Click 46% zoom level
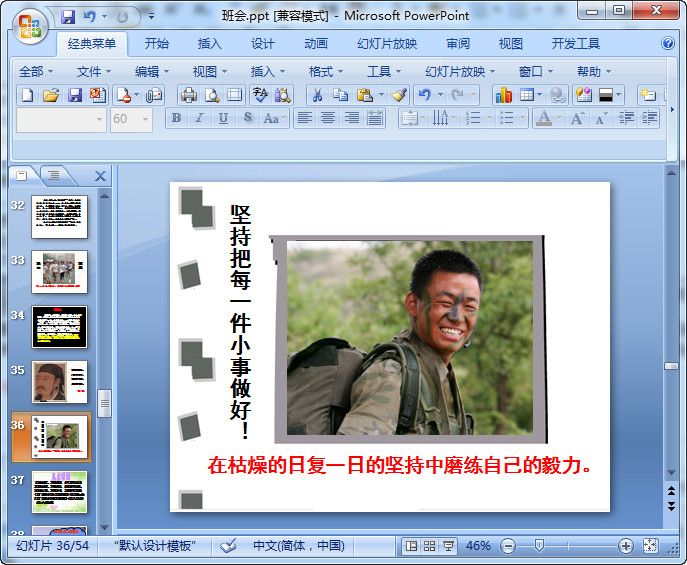 click(x=478, y=546)
